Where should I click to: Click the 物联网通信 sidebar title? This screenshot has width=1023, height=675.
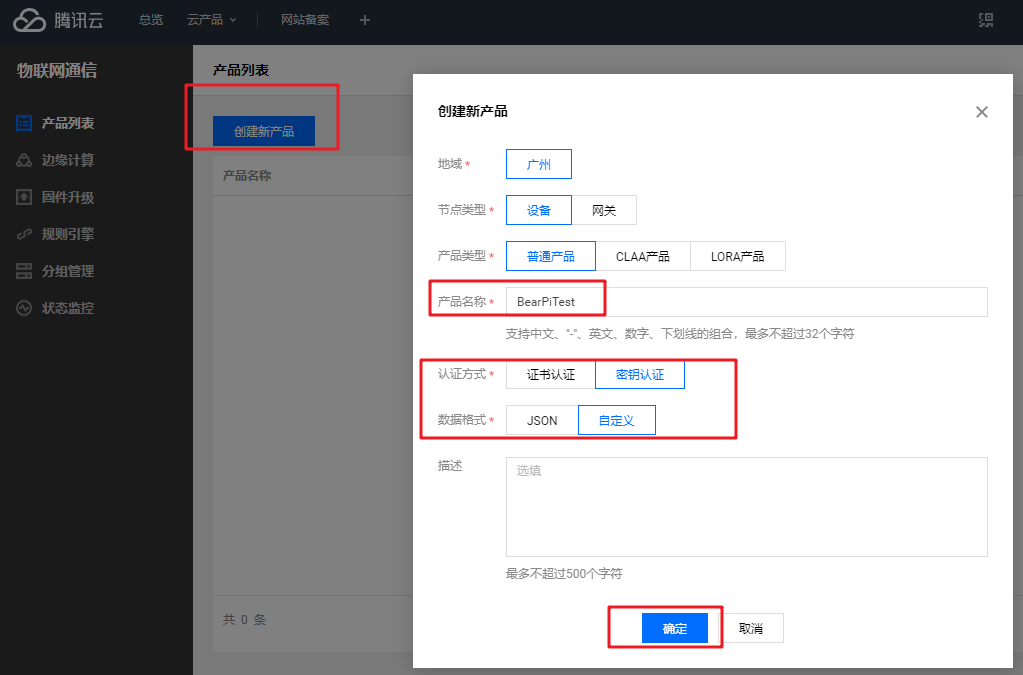pyautogui.click(x=57, y=70)
